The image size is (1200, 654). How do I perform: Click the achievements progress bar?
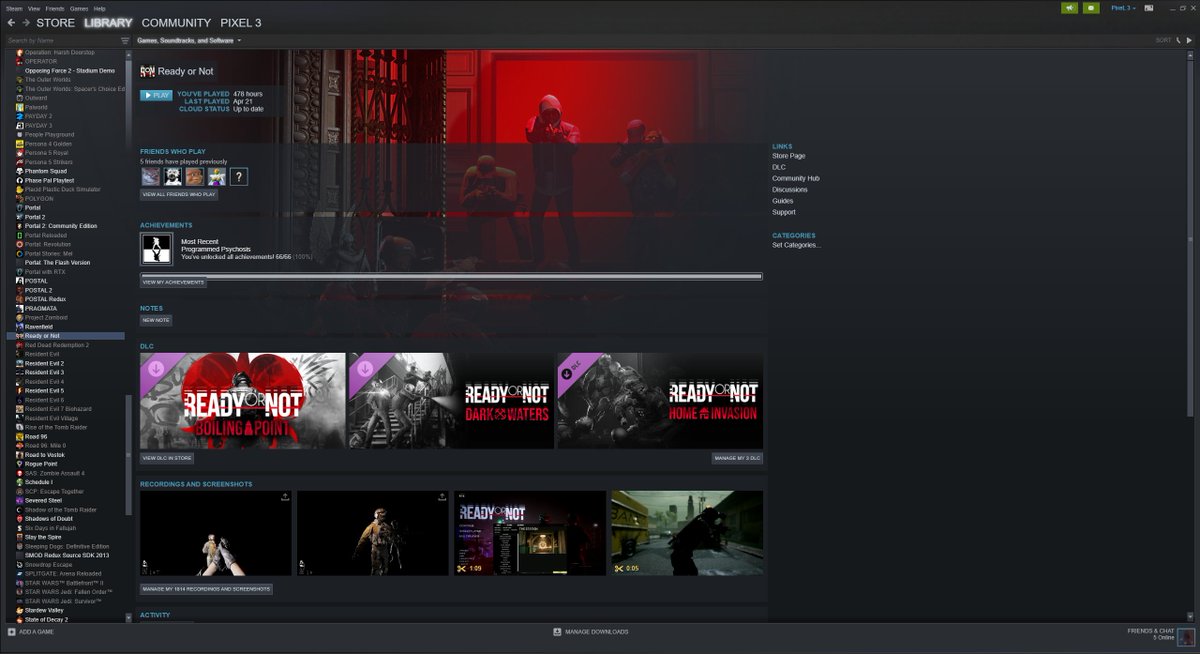click(x=451, y=276)
